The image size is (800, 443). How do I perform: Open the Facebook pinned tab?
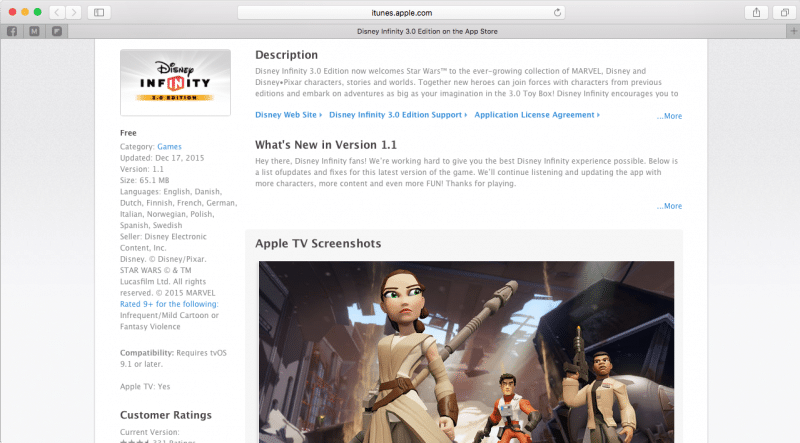(x=13, y=31)
